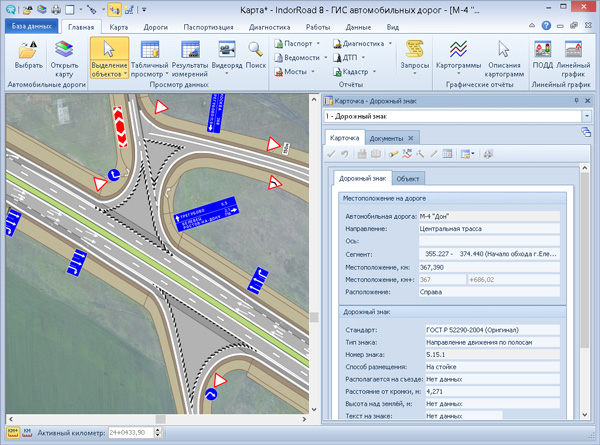Screen dimensions: 600x445
Task: Open the База данных button
Action: point(30,27)
